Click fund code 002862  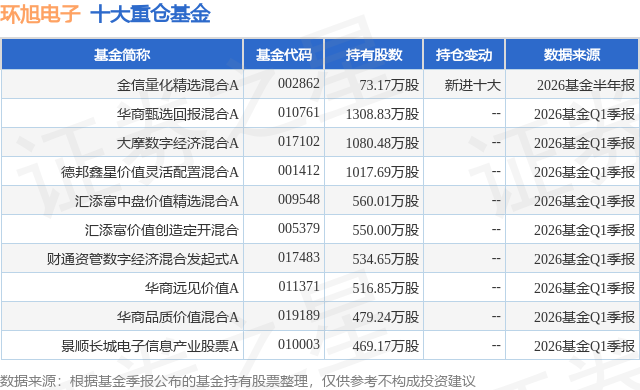click(299, 84)
